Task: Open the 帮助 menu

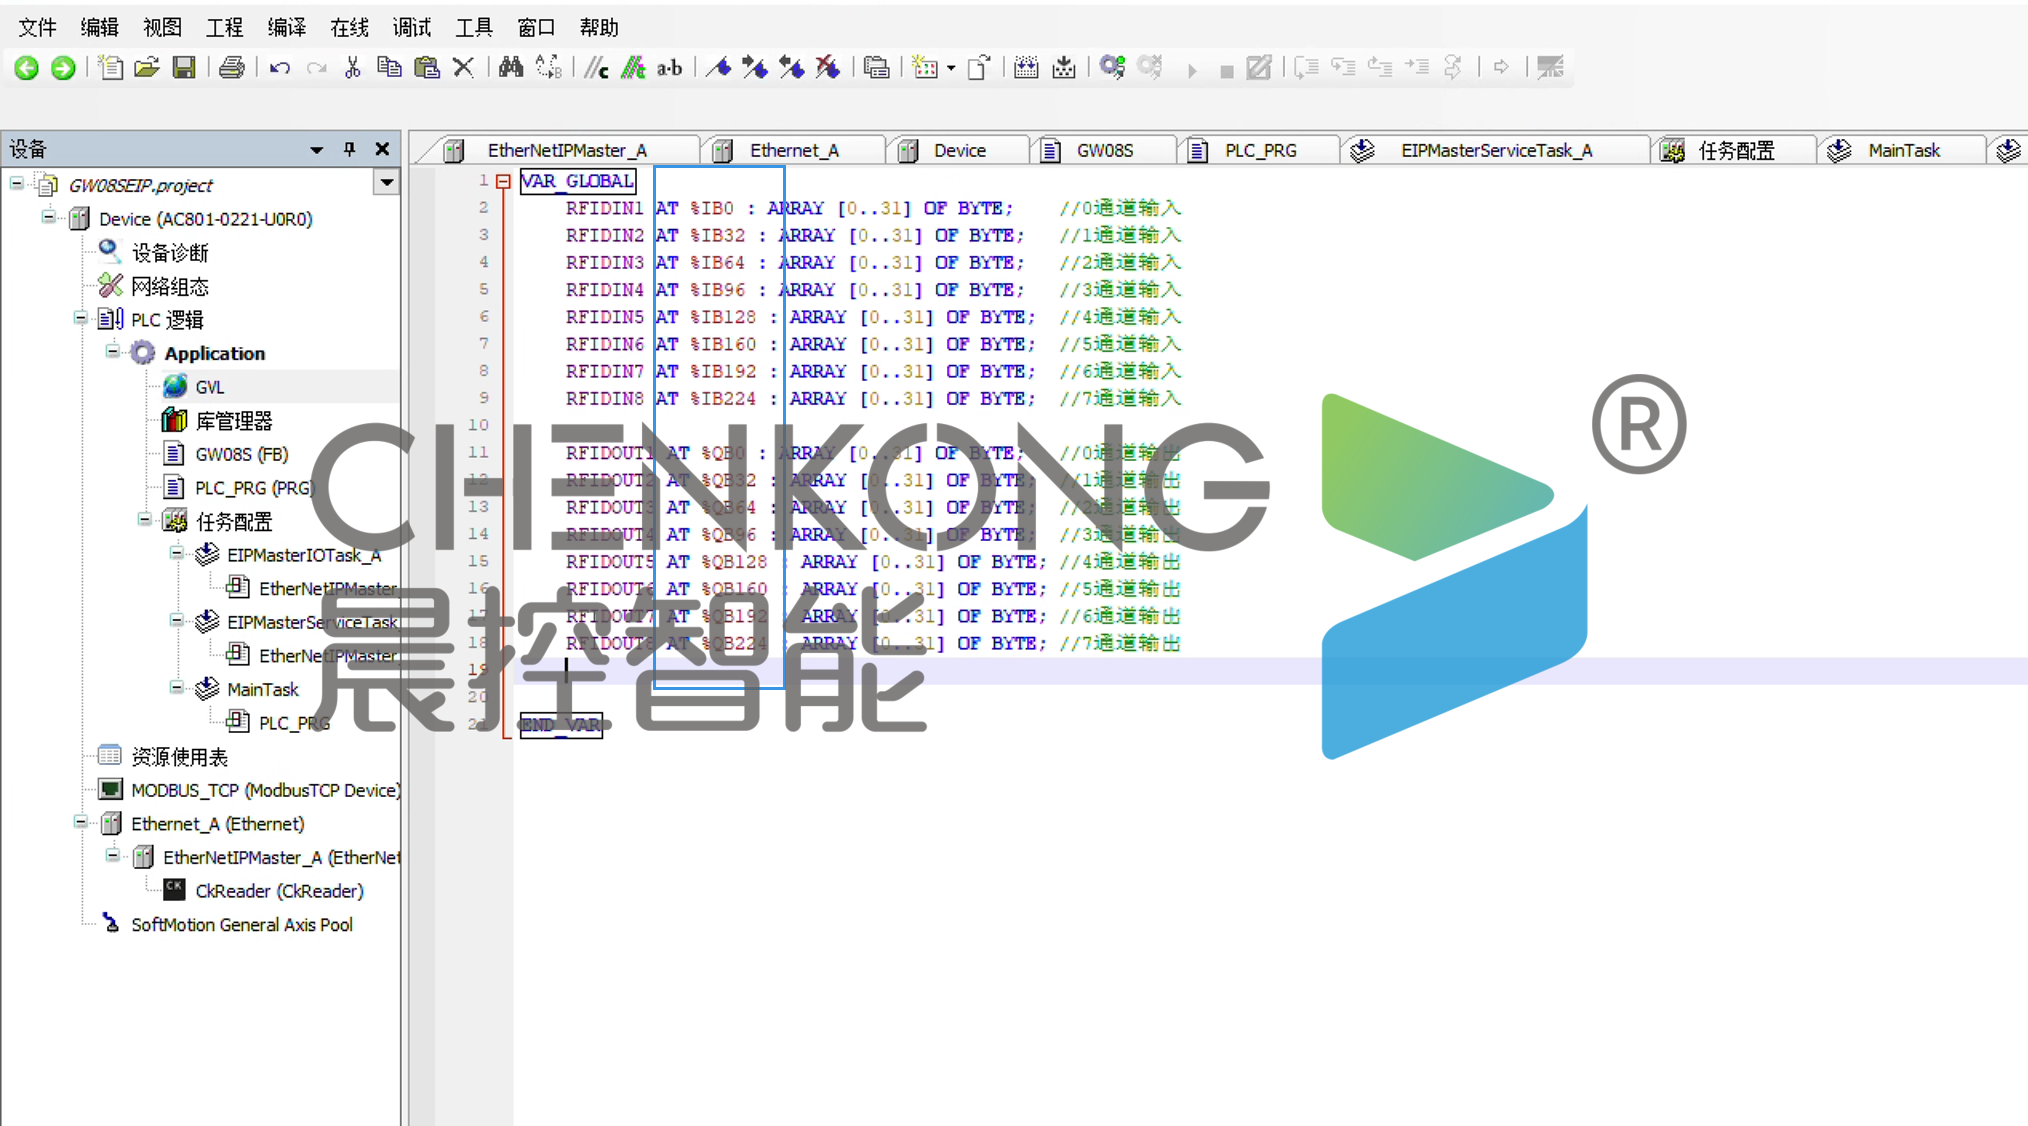Action: click(599, 27)
